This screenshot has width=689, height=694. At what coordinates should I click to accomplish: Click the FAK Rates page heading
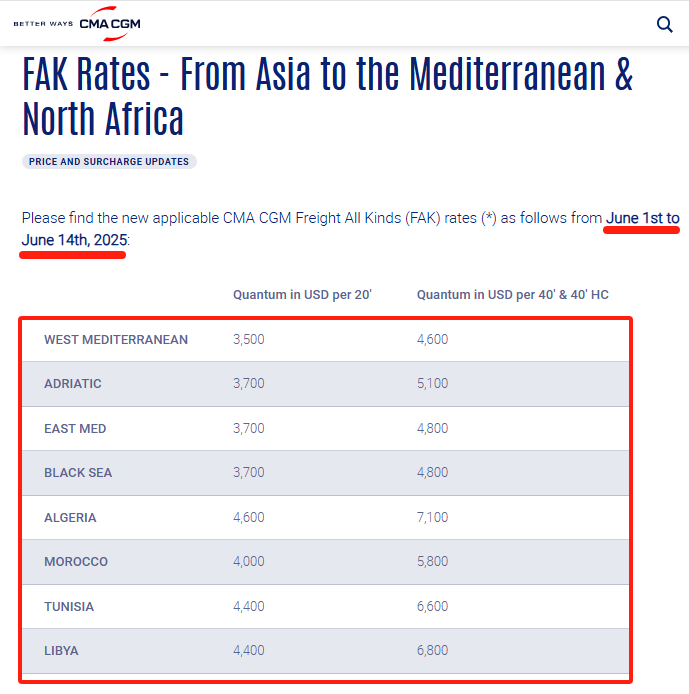click(x=327, y=96)
